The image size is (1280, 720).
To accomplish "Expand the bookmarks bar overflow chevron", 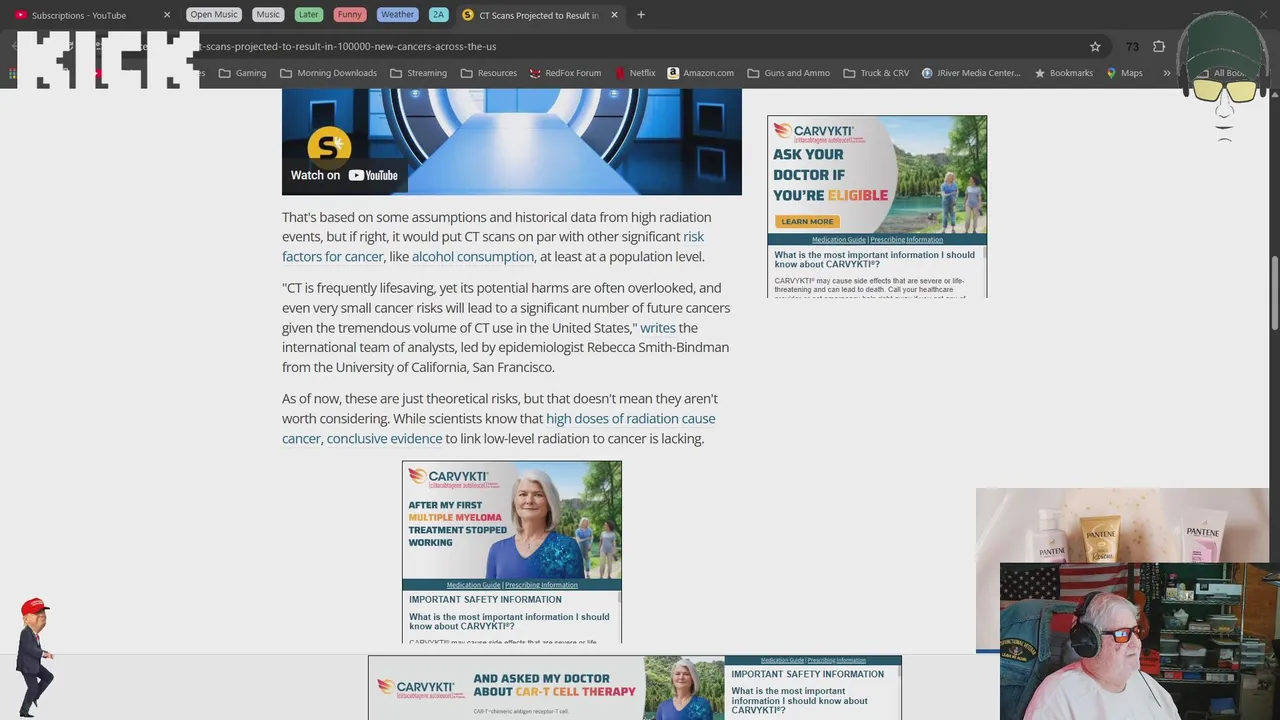I will tap(1166, 73).
